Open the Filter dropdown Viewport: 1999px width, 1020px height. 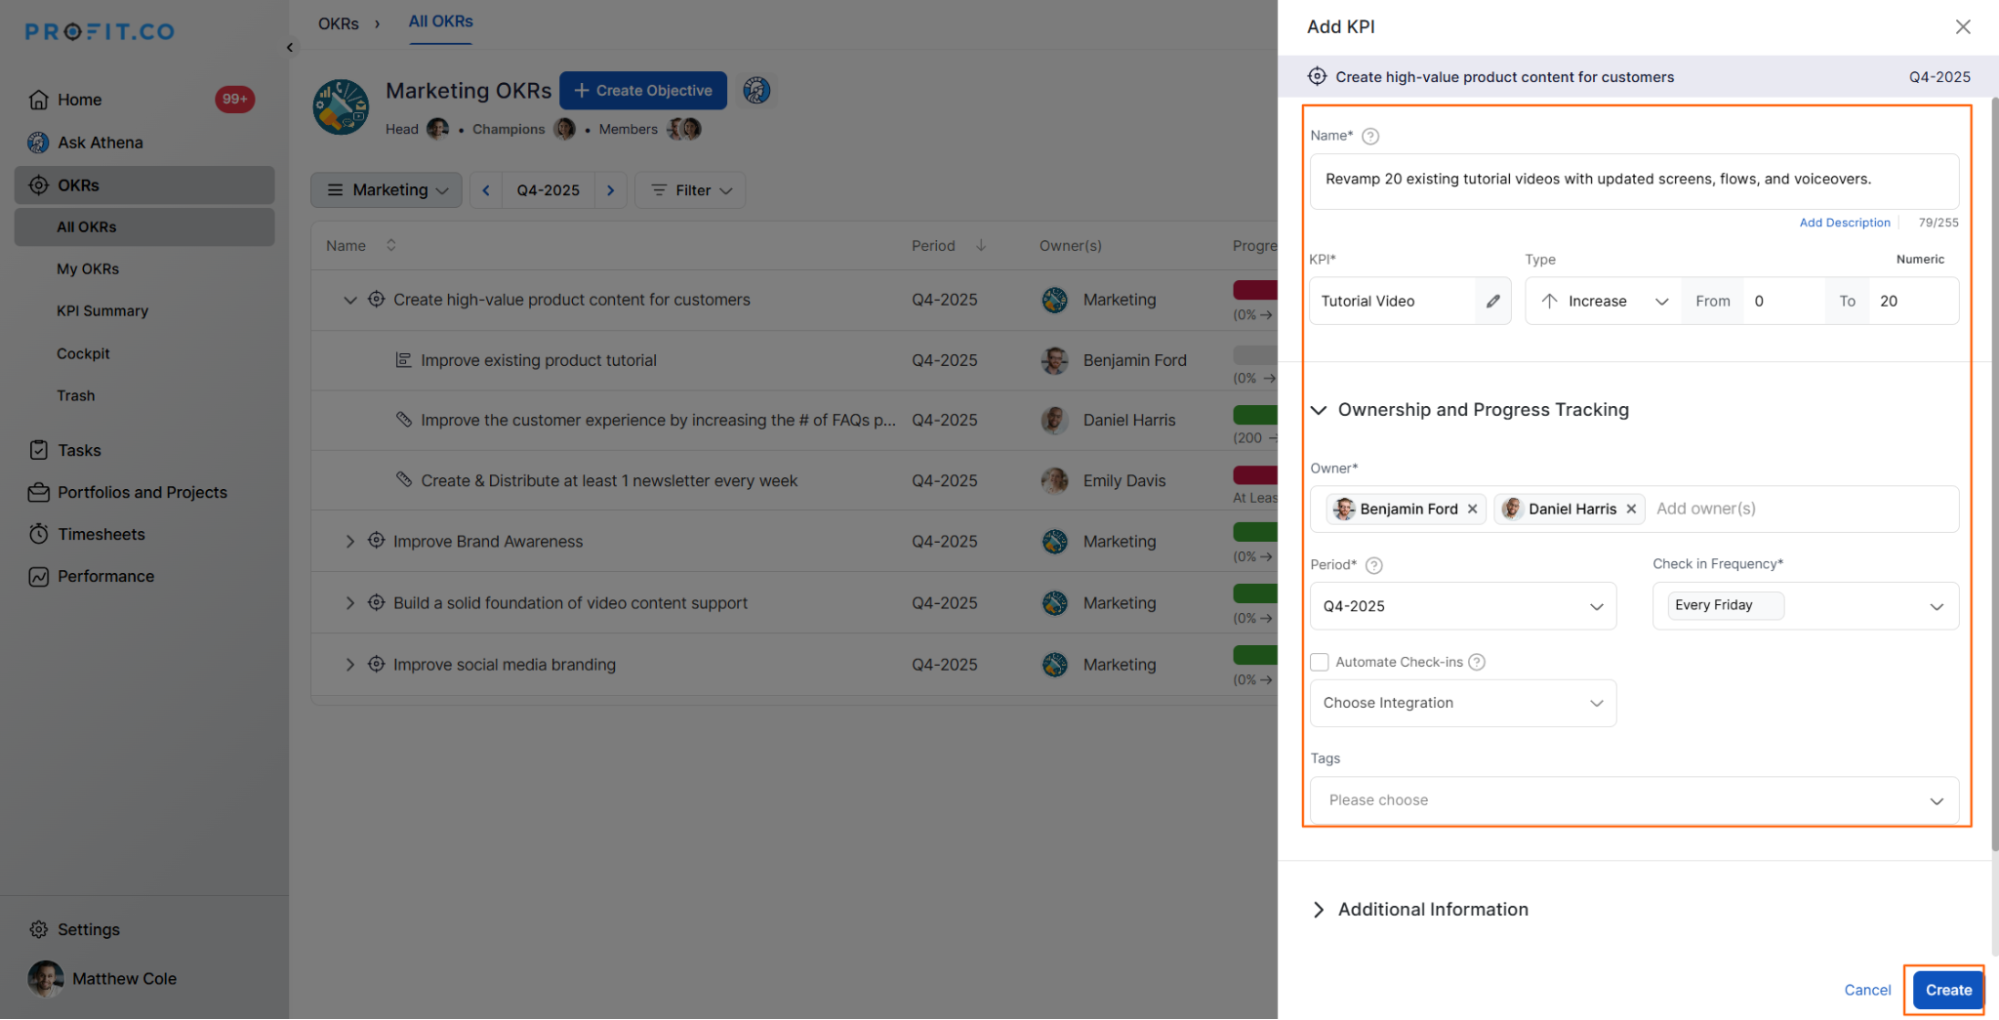(x=691, y=190)
